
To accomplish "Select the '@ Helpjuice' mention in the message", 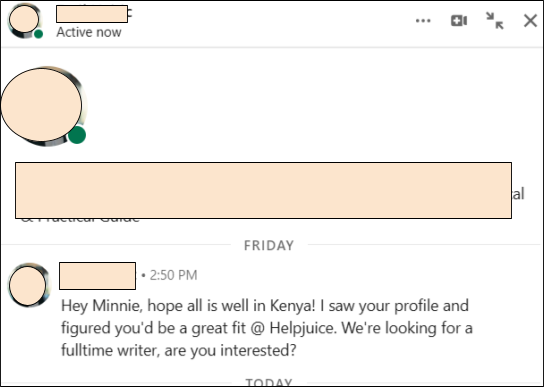I will pos(293,328).
